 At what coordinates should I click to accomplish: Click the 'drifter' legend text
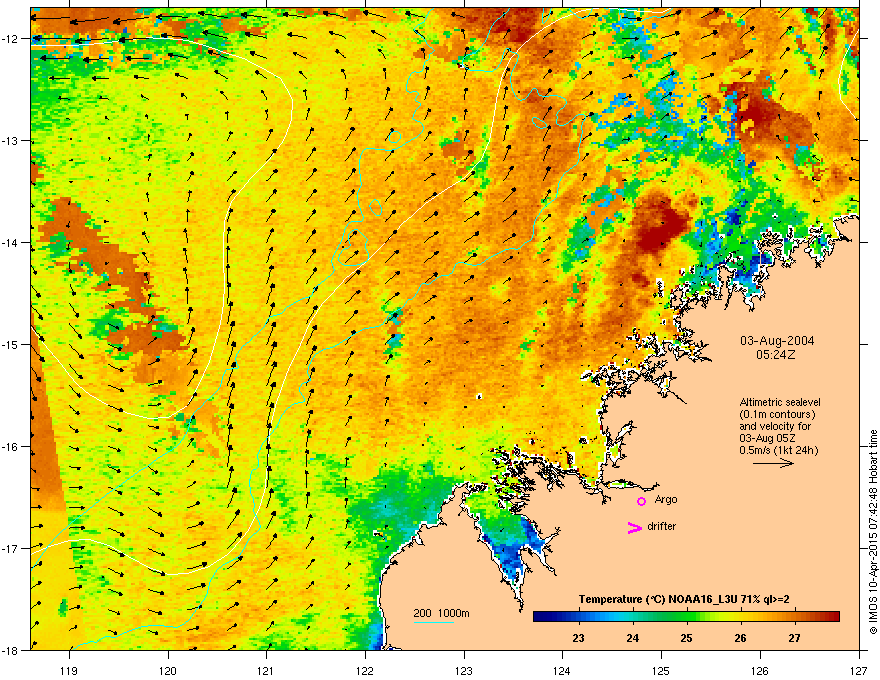662,526
